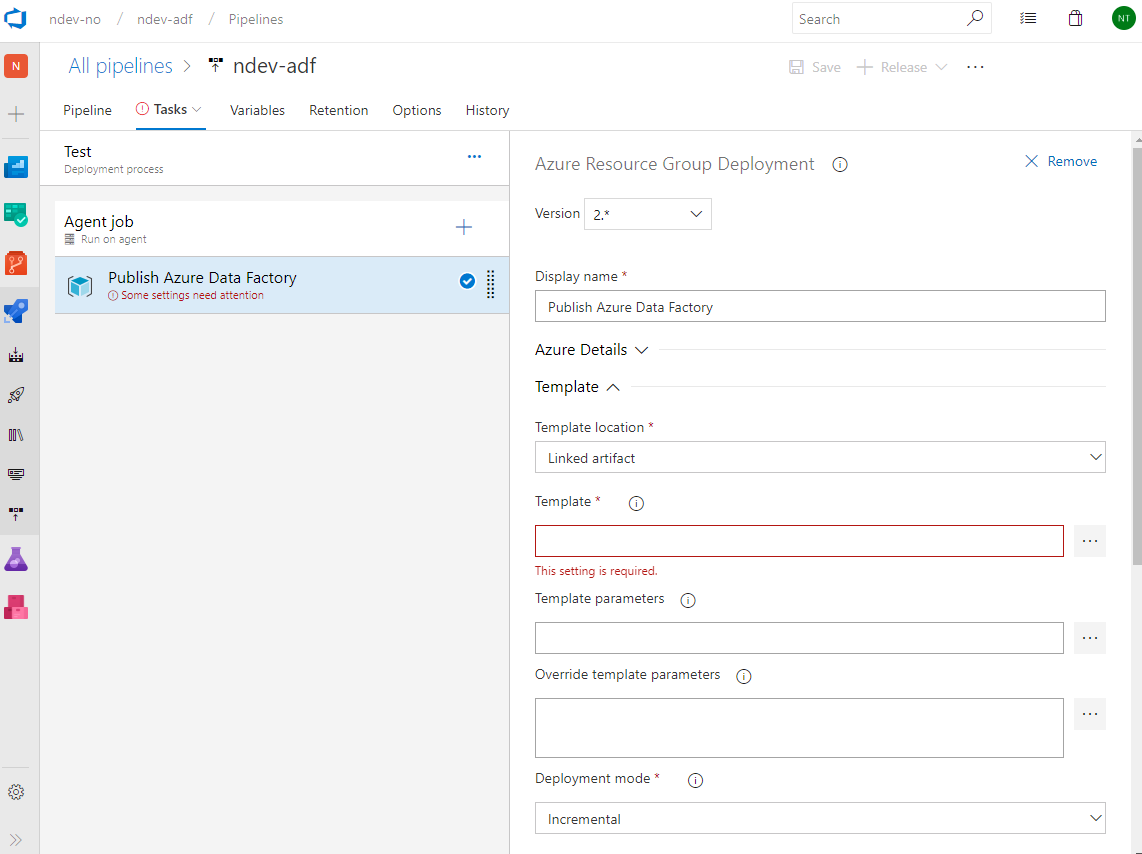Toggle the enabled state of Publish Azure Data Factory

point(467,281)
